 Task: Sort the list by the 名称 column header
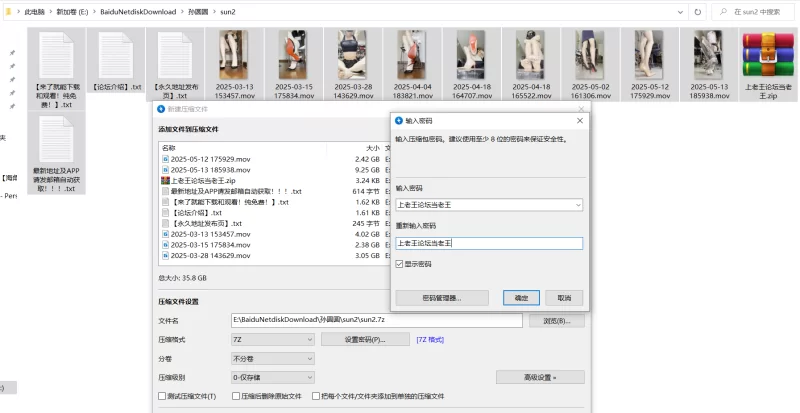tap(168, 148)
